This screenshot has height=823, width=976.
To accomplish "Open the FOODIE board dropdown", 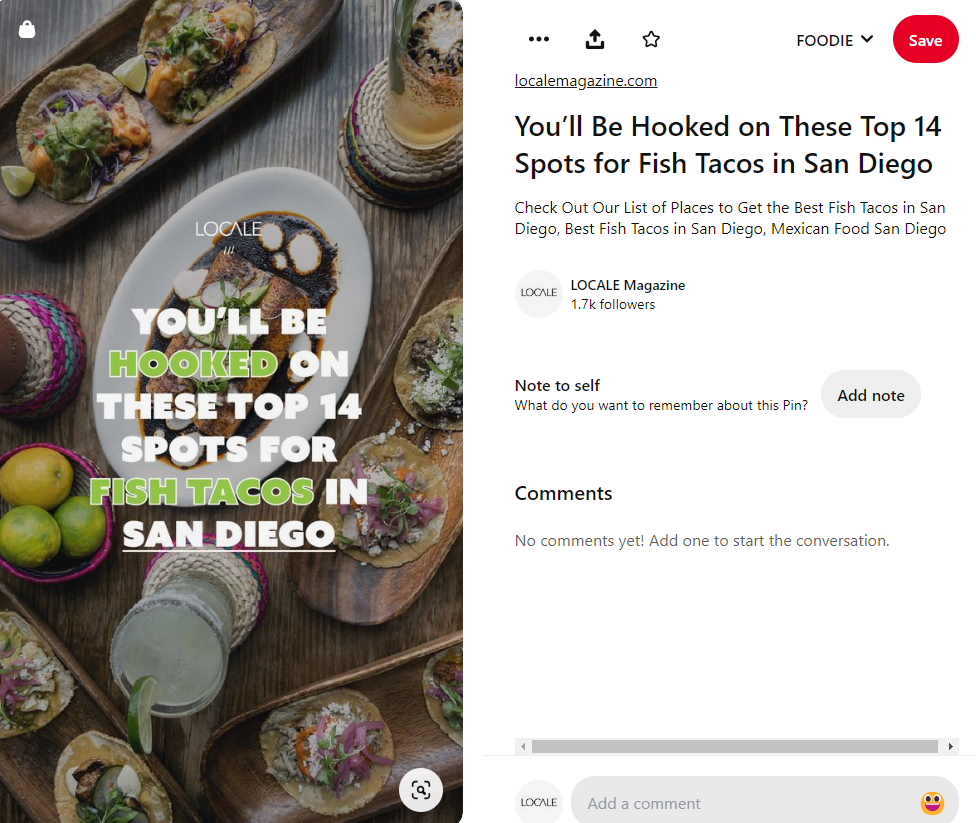I will pos(835,40).
